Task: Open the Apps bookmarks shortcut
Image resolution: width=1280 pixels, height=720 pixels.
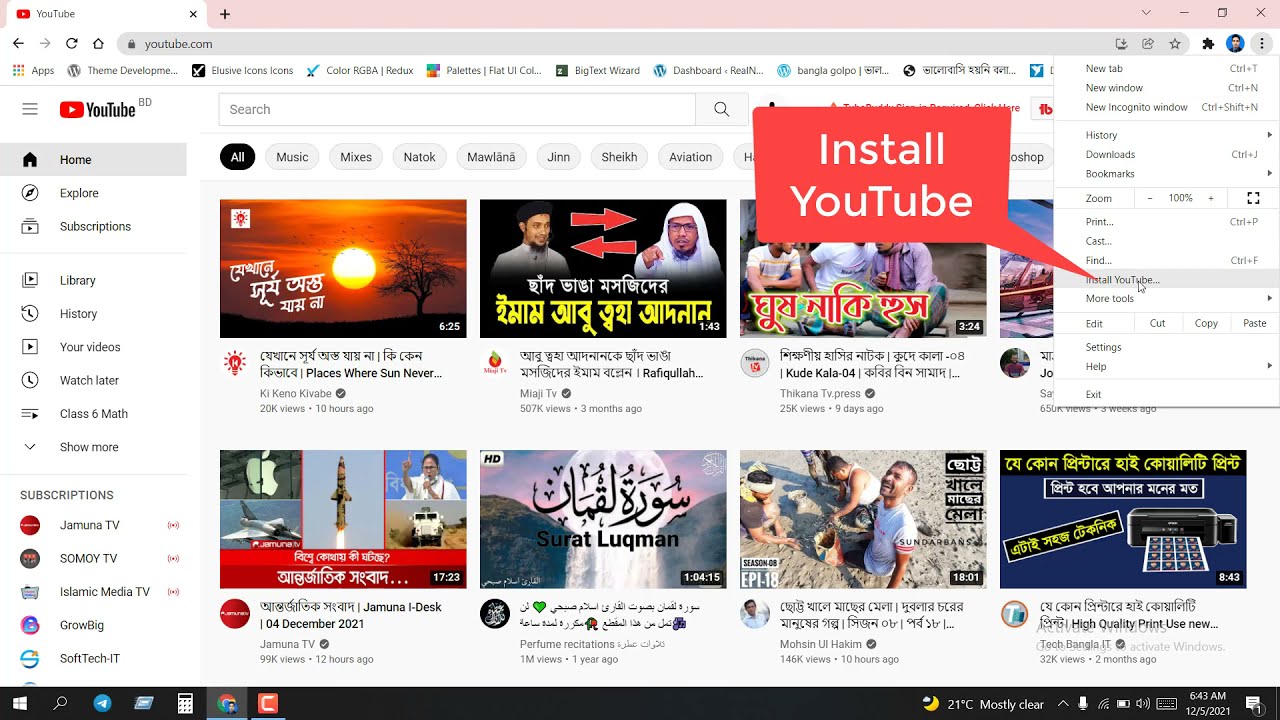Action: pos(33,71)
